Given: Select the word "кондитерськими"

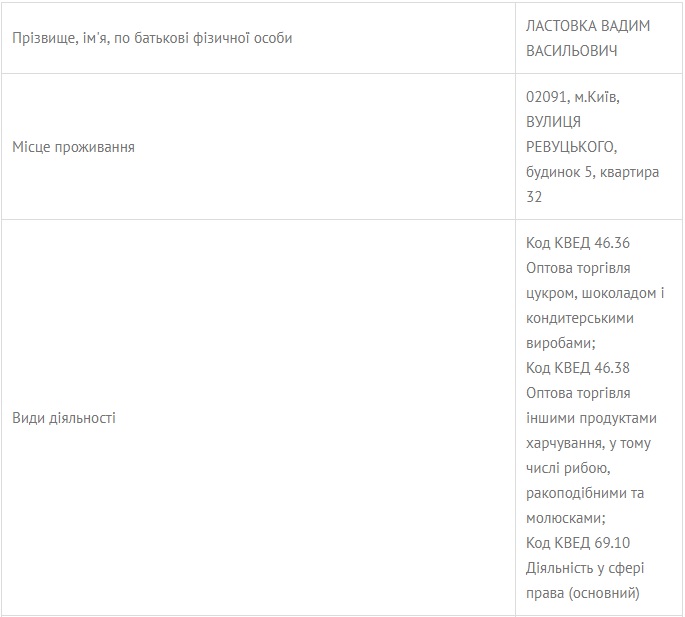Looking at the screenshot, I should coord(580,318).
